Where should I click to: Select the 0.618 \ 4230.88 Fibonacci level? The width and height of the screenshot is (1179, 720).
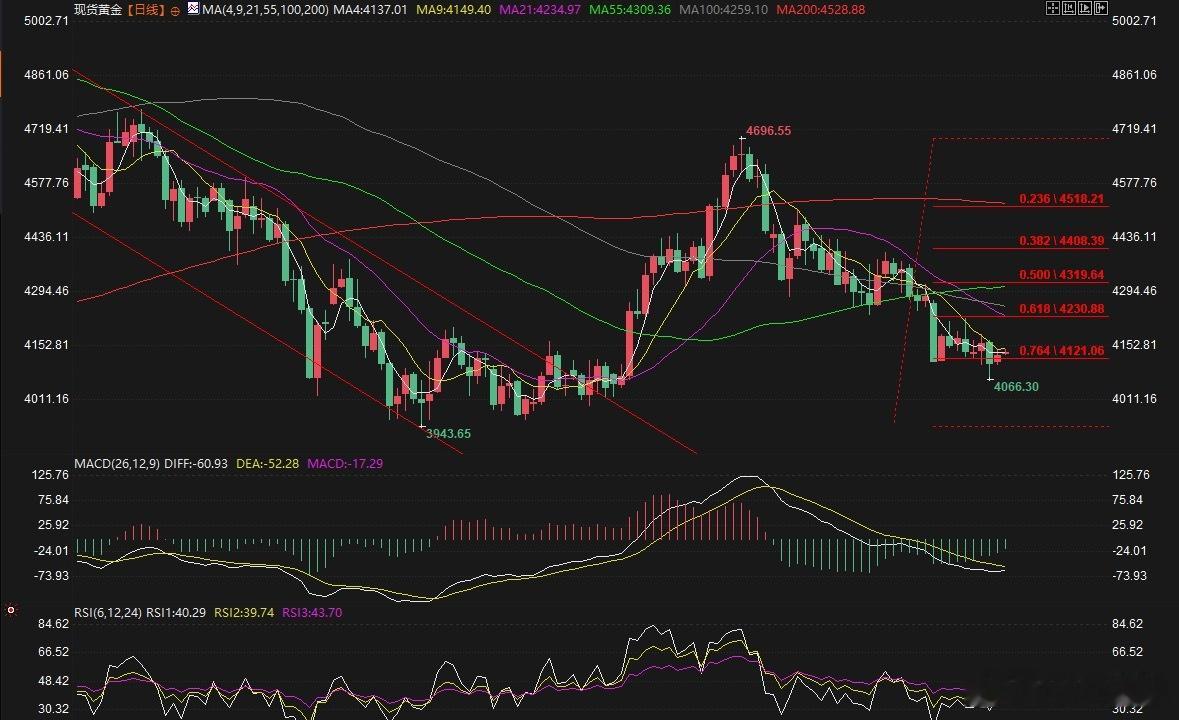click(1062, 309)
